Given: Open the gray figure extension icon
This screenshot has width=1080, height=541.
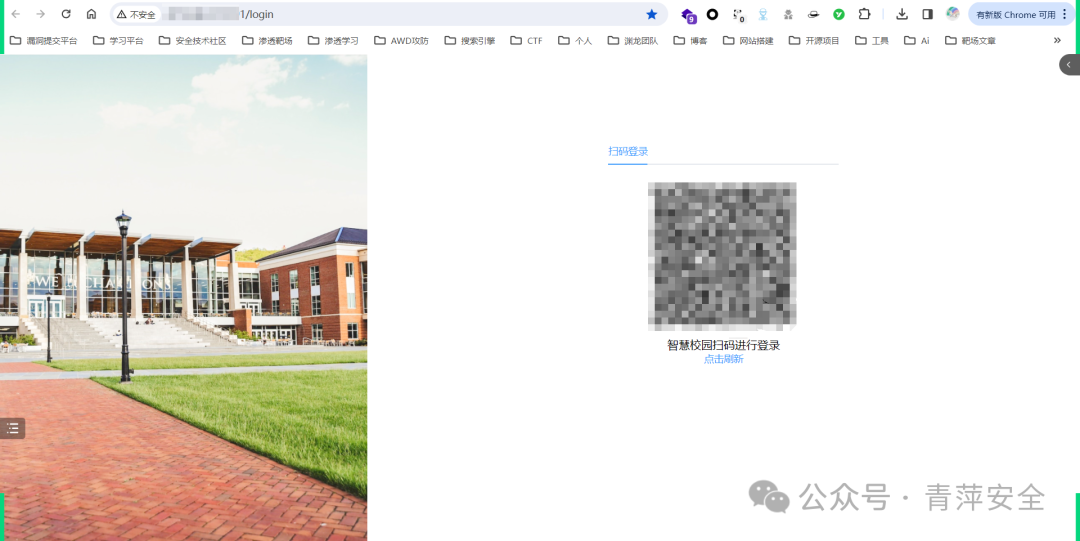Looking at the screenshot, I should point(789,14).
